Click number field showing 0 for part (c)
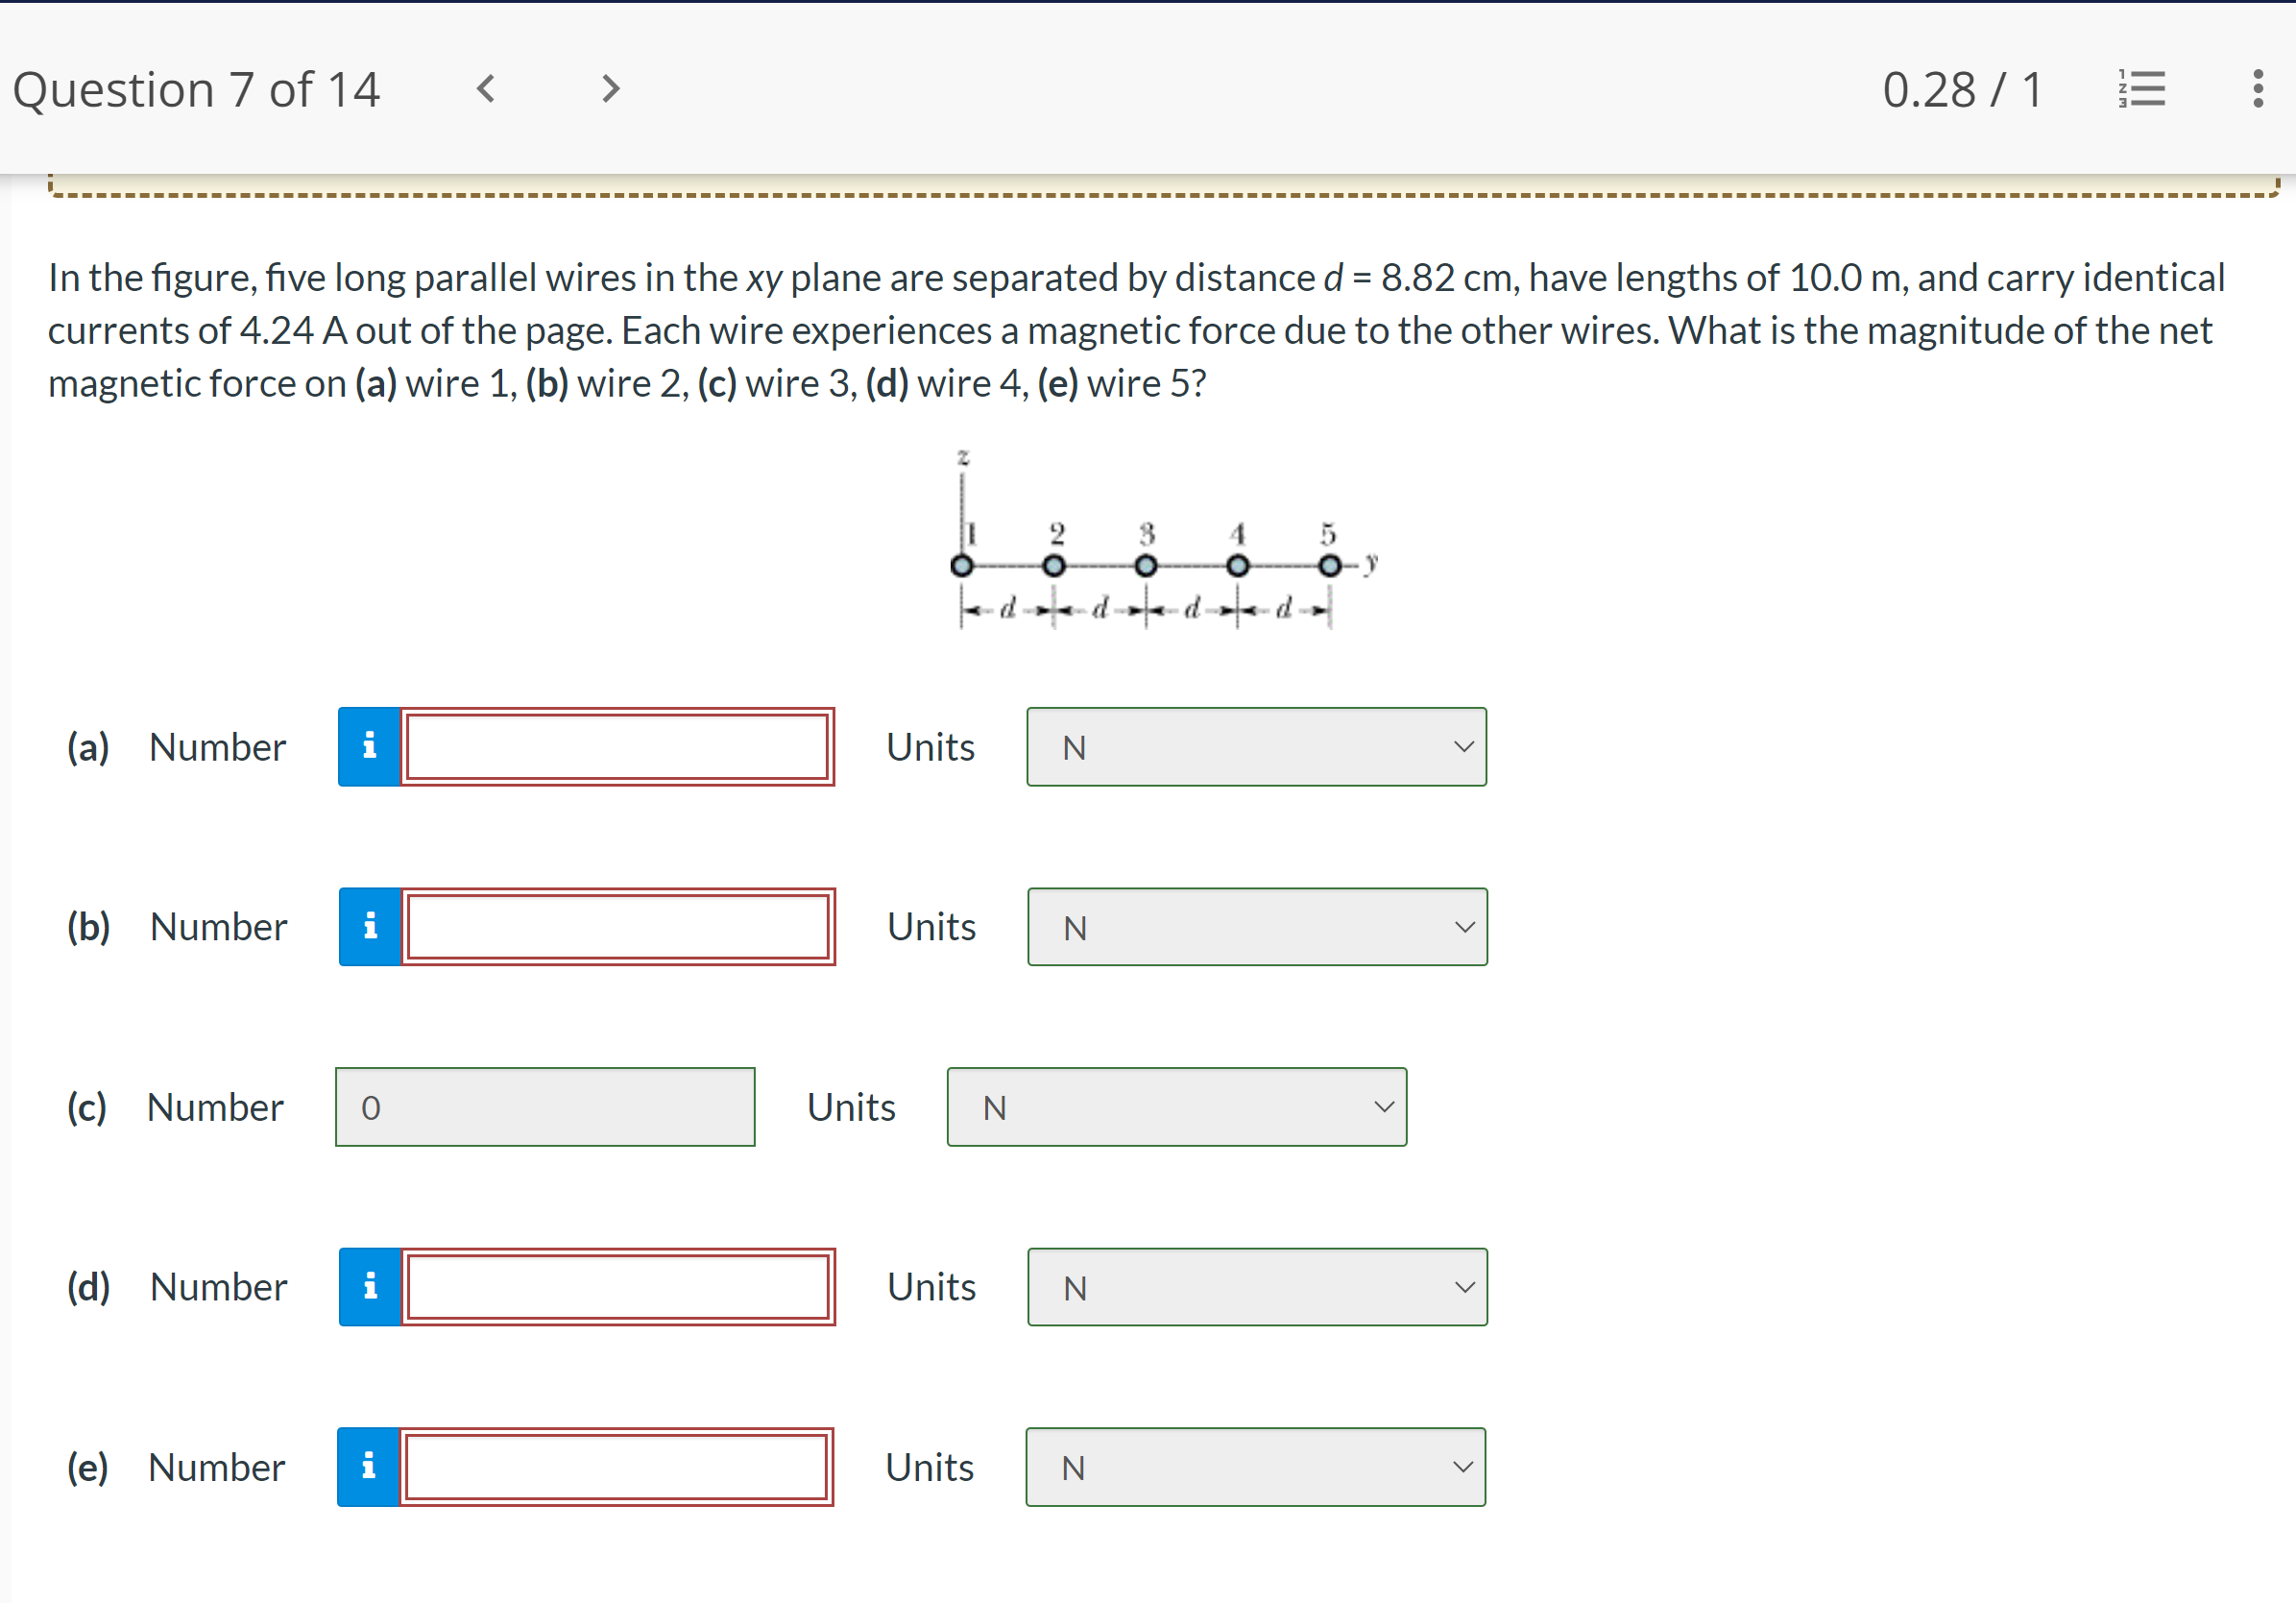Viewport: 2296px width, 1603px height. pyautogui.click(x=545, y=1107)
